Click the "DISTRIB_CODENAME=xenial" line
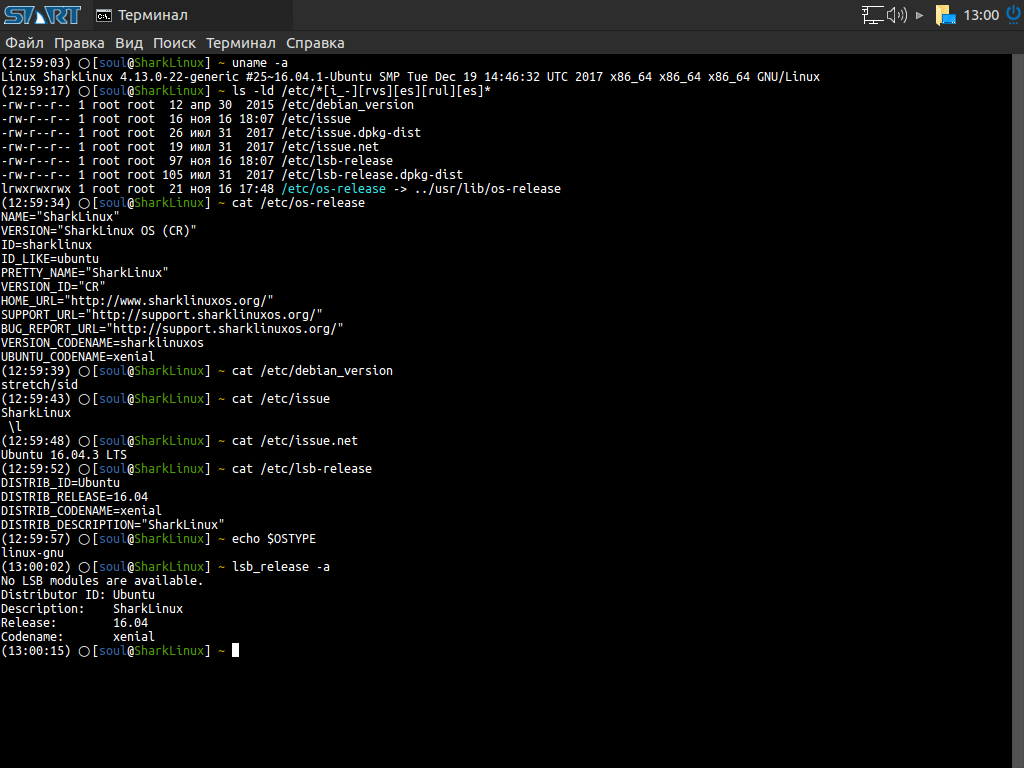This screenshot has width=1024, height=768. point(81,511)
